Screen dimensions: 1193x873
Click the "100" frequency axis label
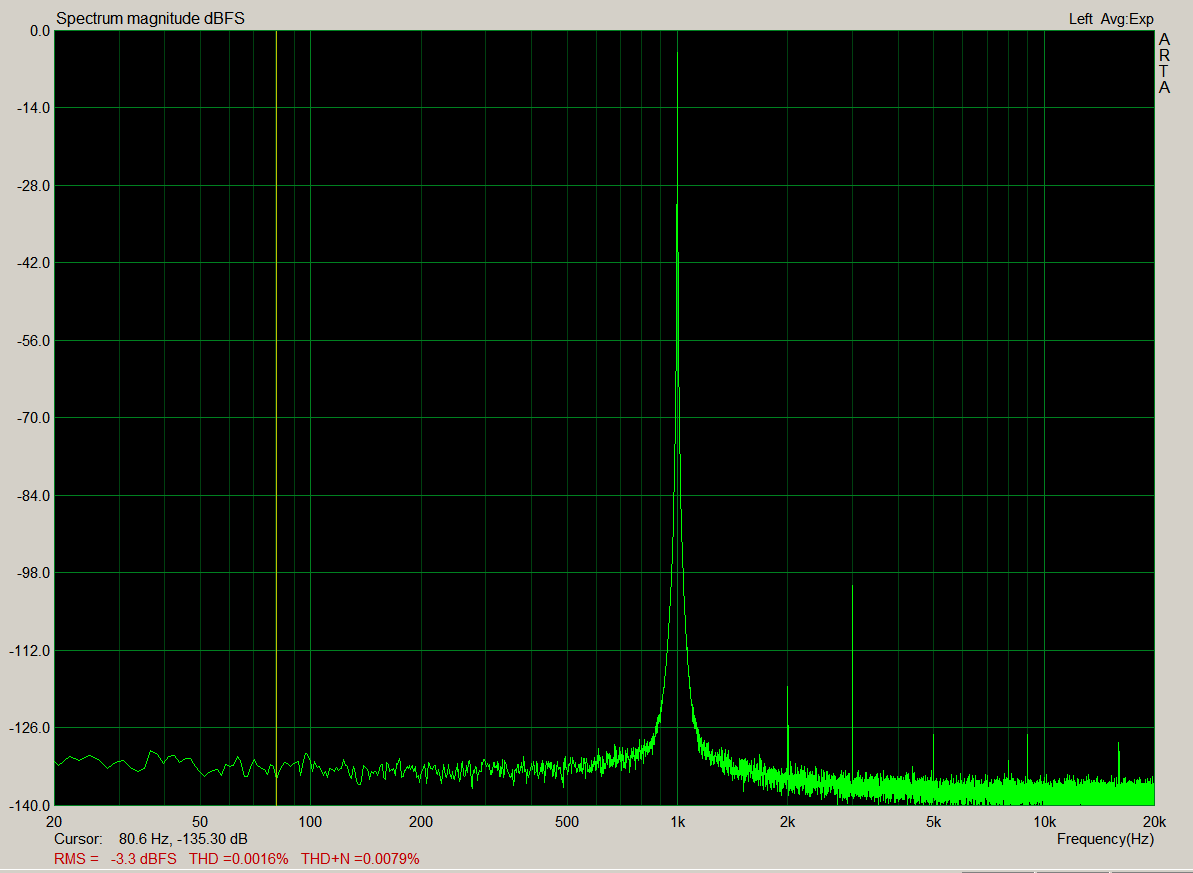point(310,822)
